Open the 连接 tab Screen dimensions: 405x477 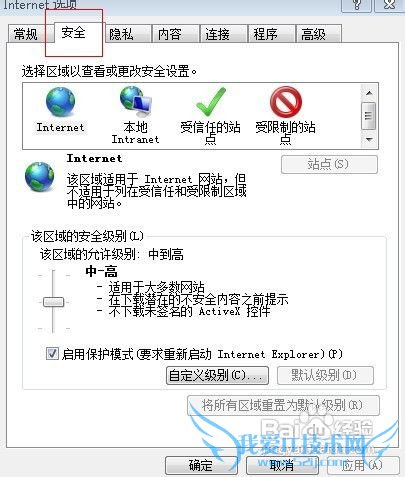(x=217, y=34)
